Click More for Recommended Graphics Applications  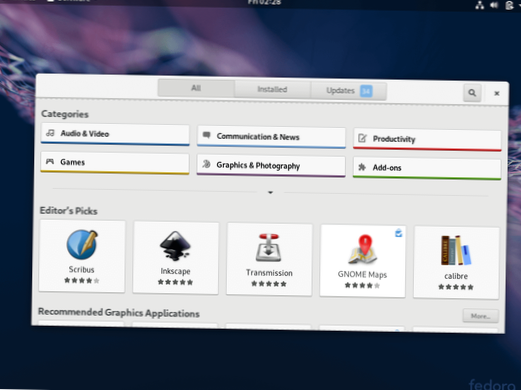pos(481,316)
